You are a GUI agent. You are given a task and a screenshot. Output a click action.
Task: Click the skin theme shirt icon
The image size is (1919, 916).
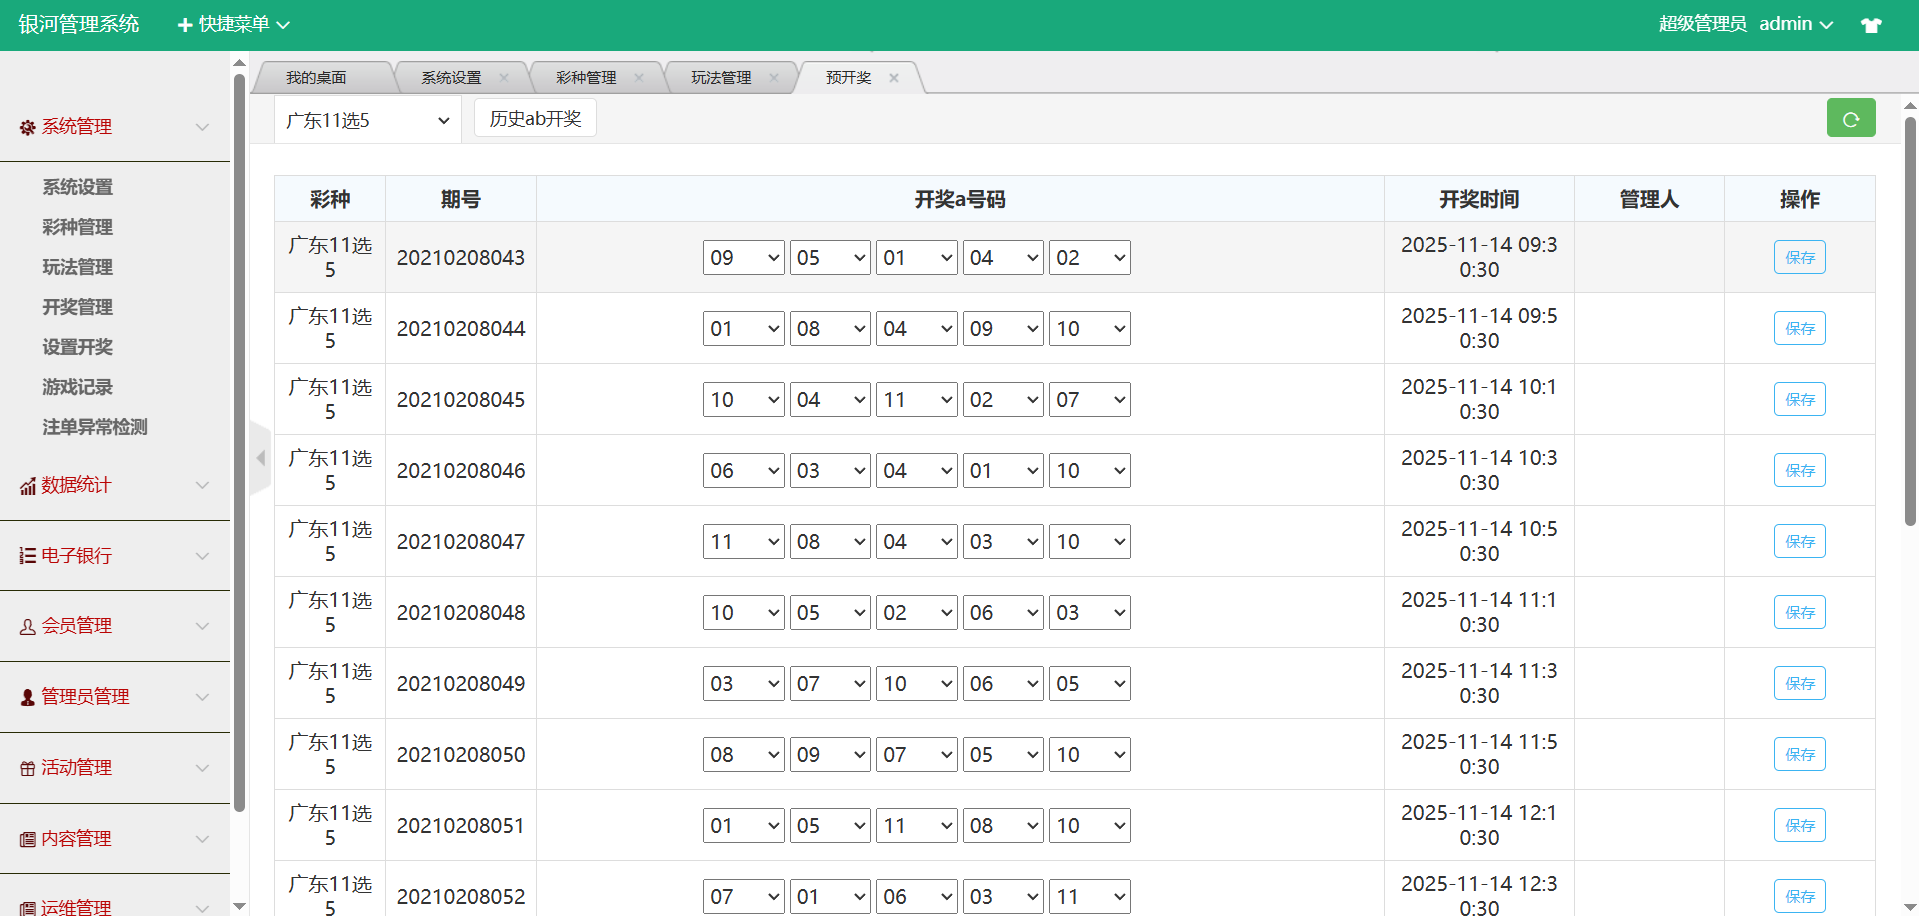point(1871,25)
